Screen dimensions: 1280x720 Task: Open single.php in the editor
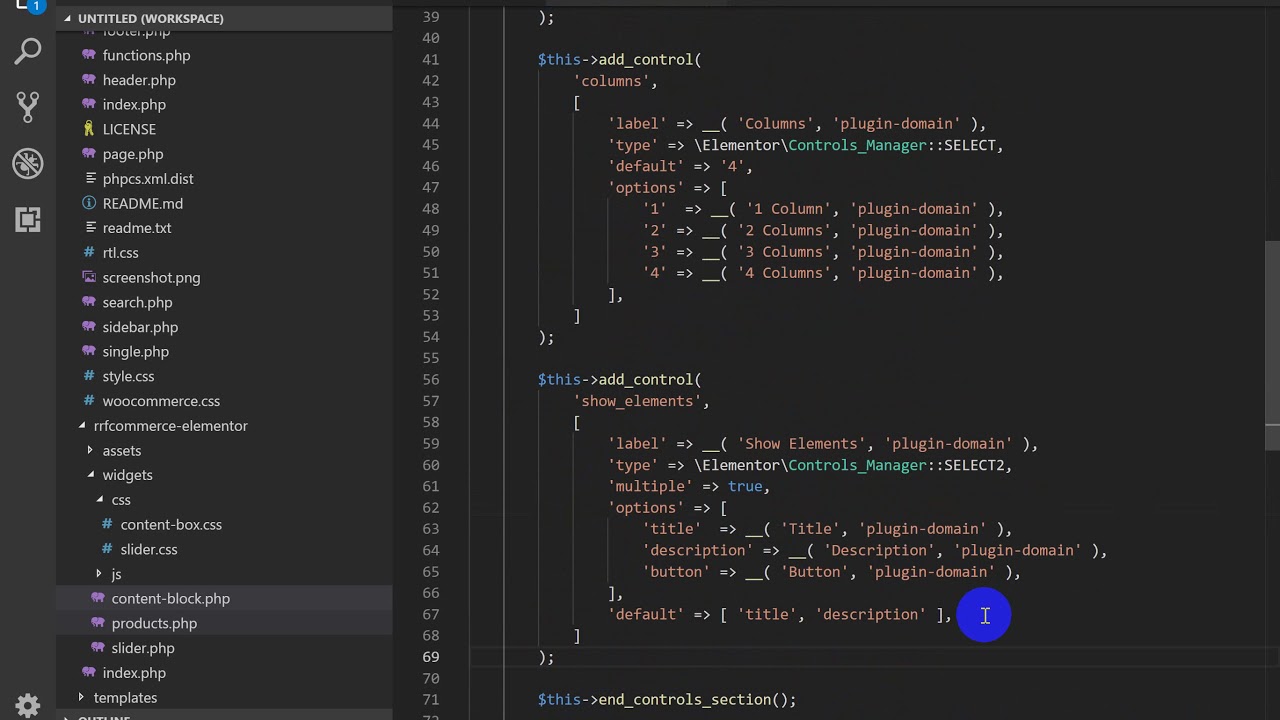pyautogui.click(x=135, y=352)
